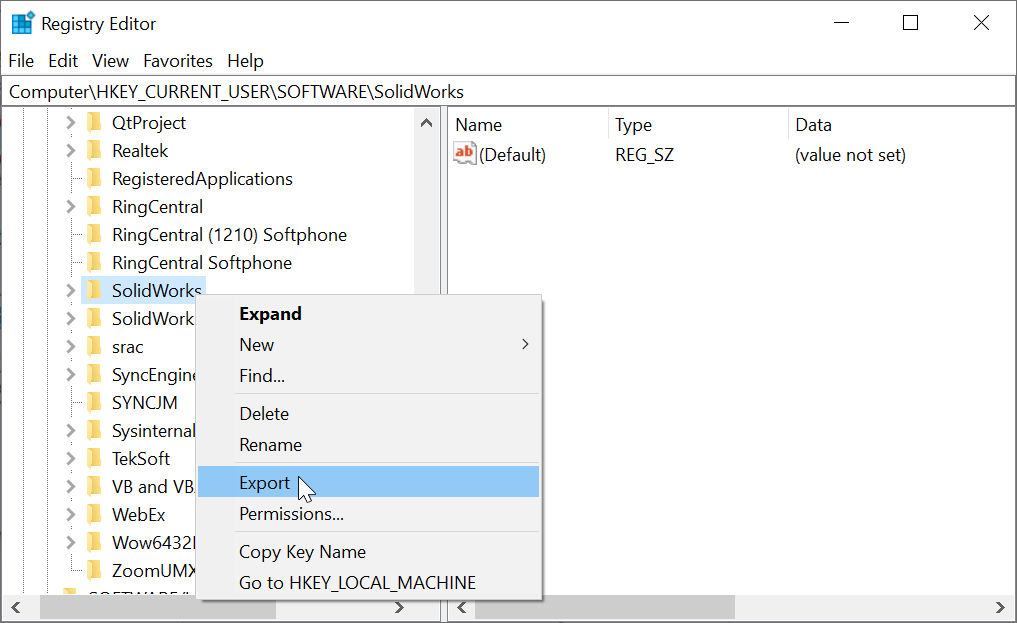
Task: Select Rename in the context menu
Action: tap(269, 445)
